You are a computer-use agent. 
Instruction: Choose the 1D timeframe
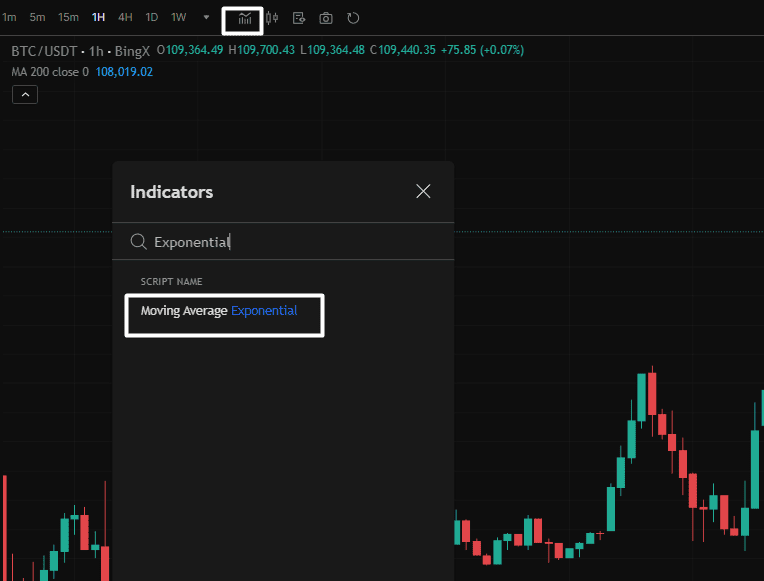[152, 17]
